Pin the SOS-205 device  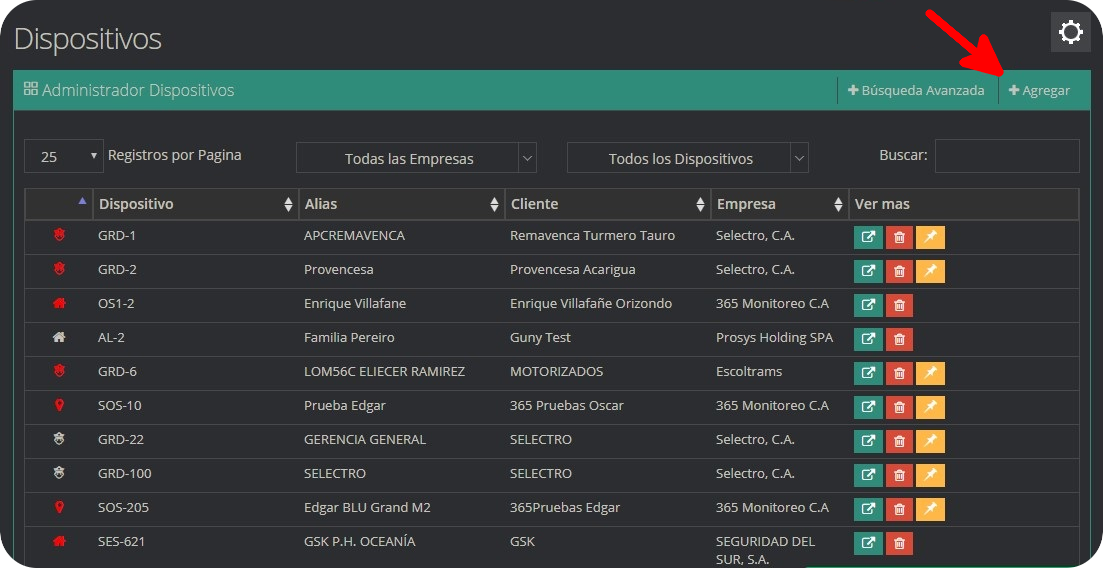click(x=930, y=509)
